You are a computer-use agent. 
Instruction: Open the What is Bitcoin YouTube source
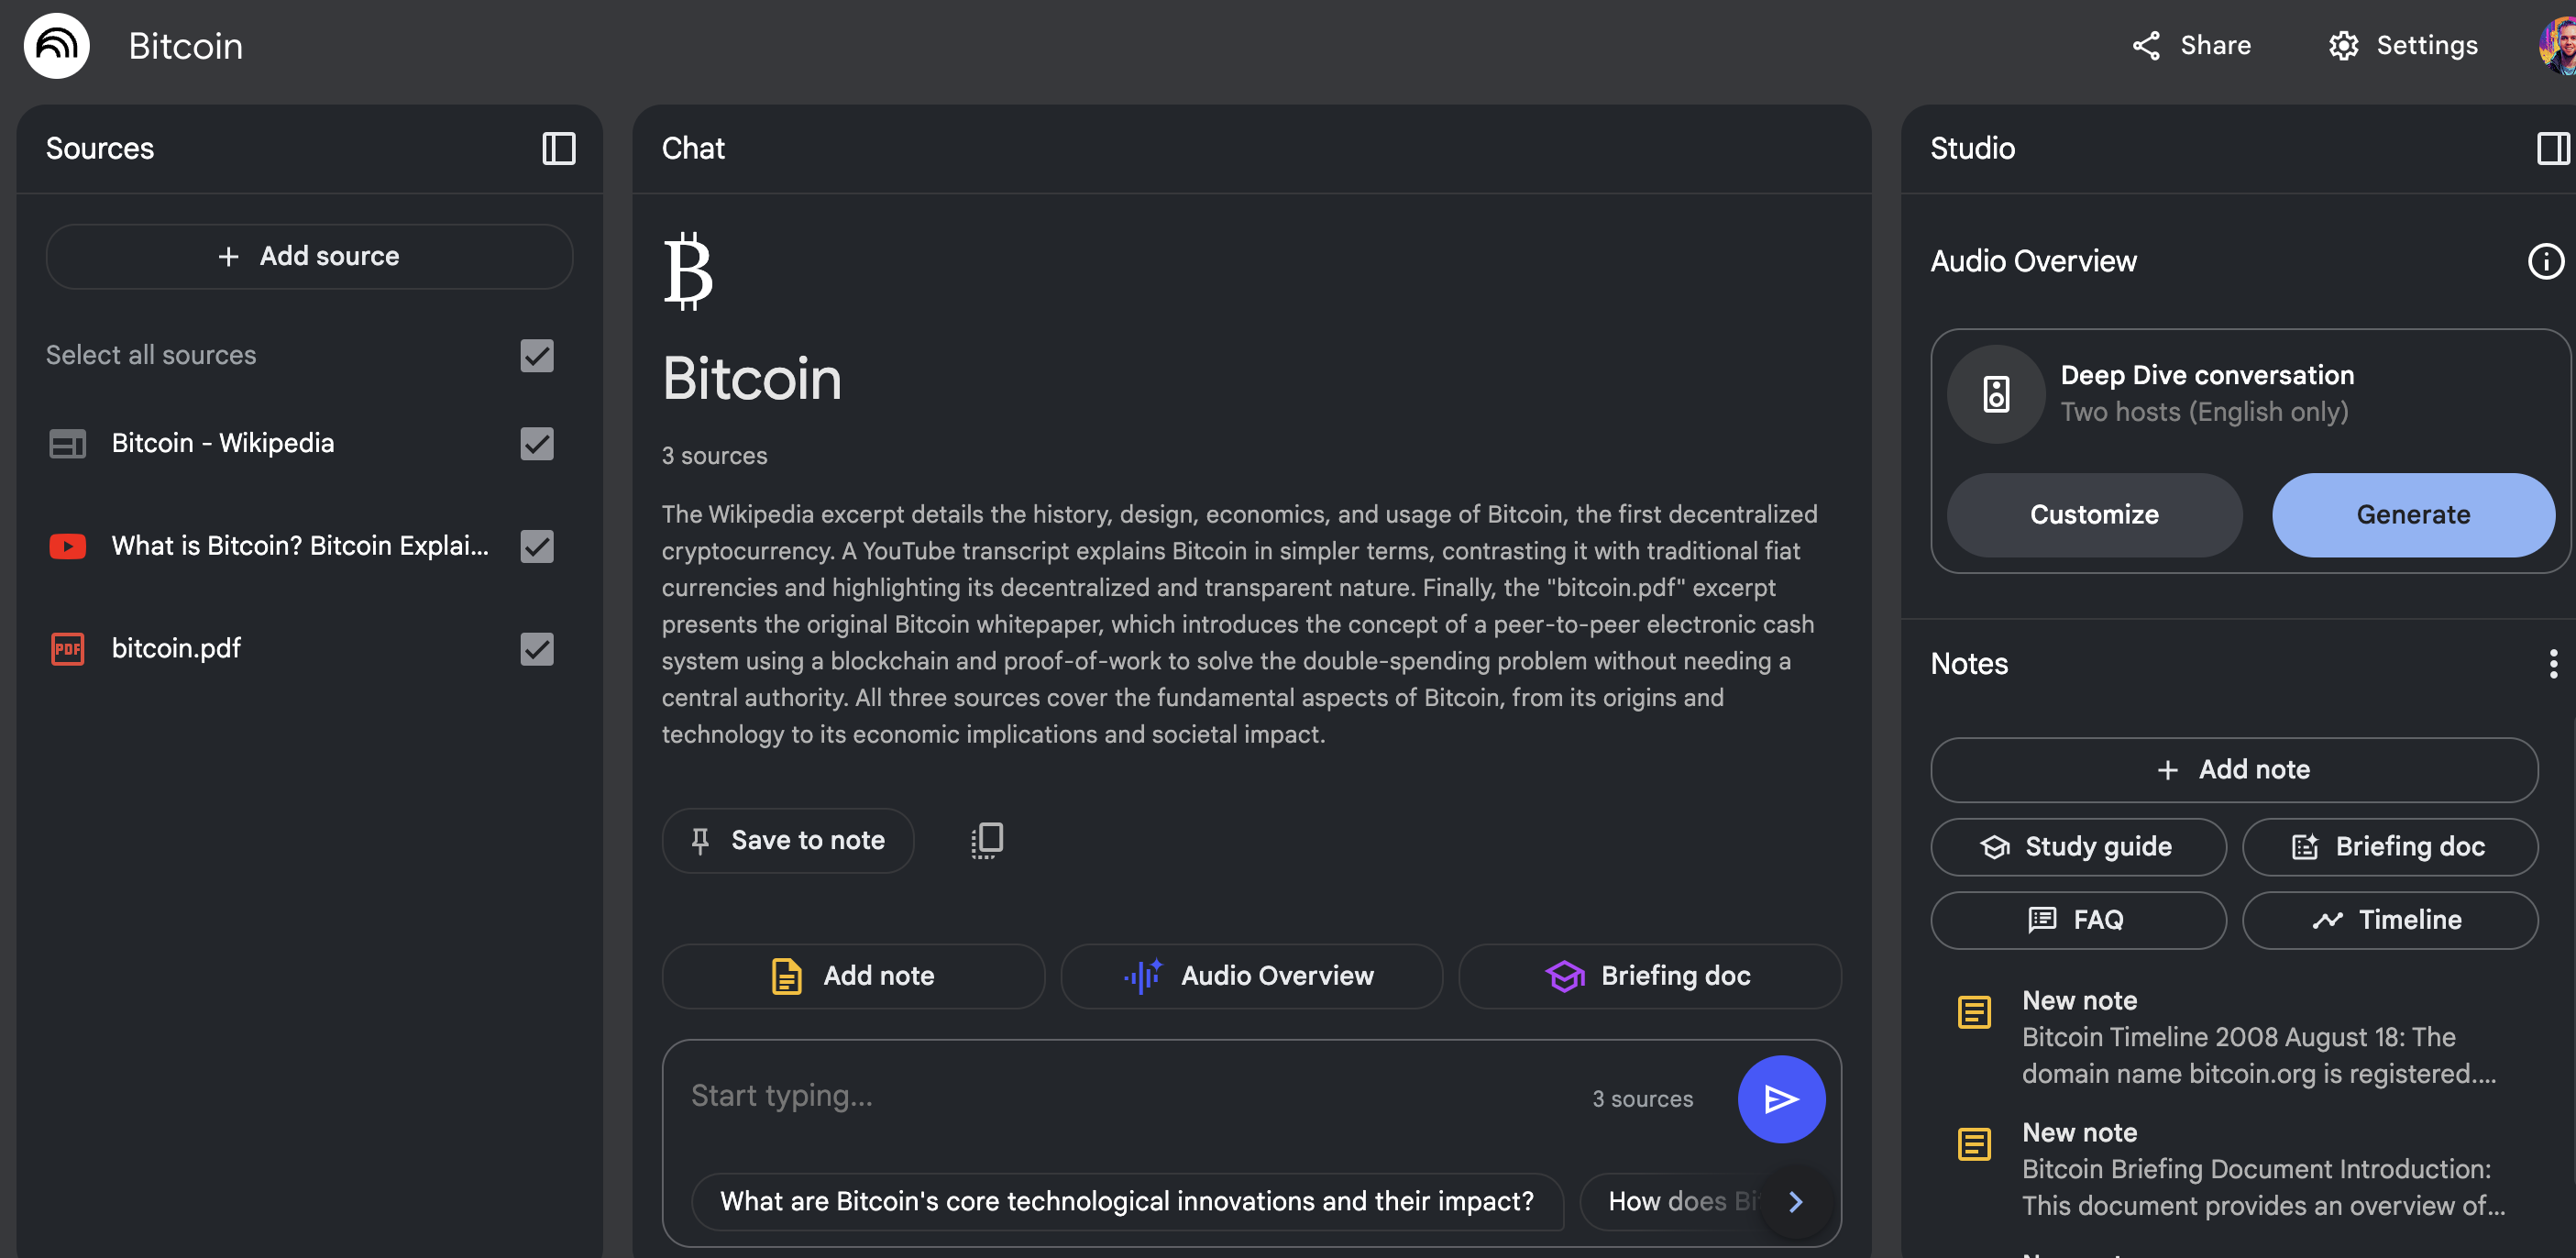point(299,546)
